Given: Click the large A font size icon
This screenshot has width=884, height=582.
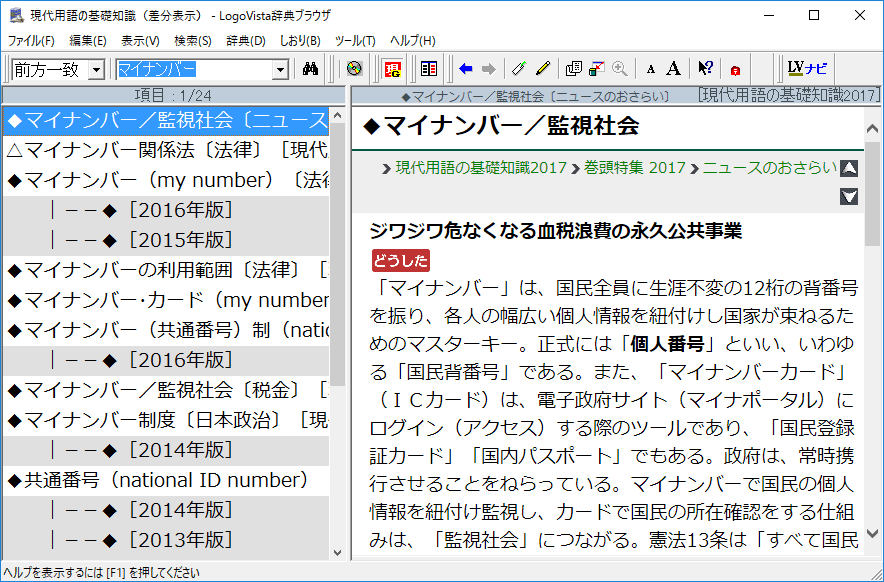Looking at the screenshot, I should [x=674, y=69].
